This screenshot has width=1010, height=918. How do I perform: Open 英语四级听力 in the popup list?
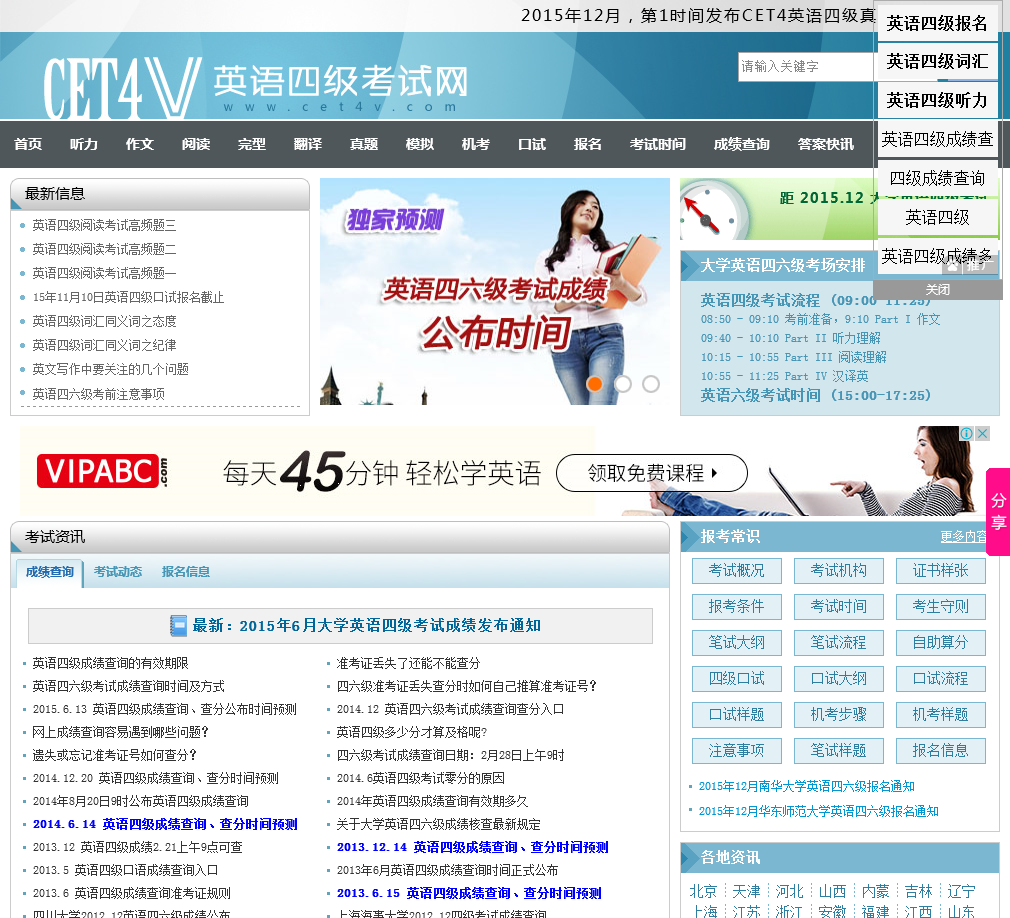(937, 100)
